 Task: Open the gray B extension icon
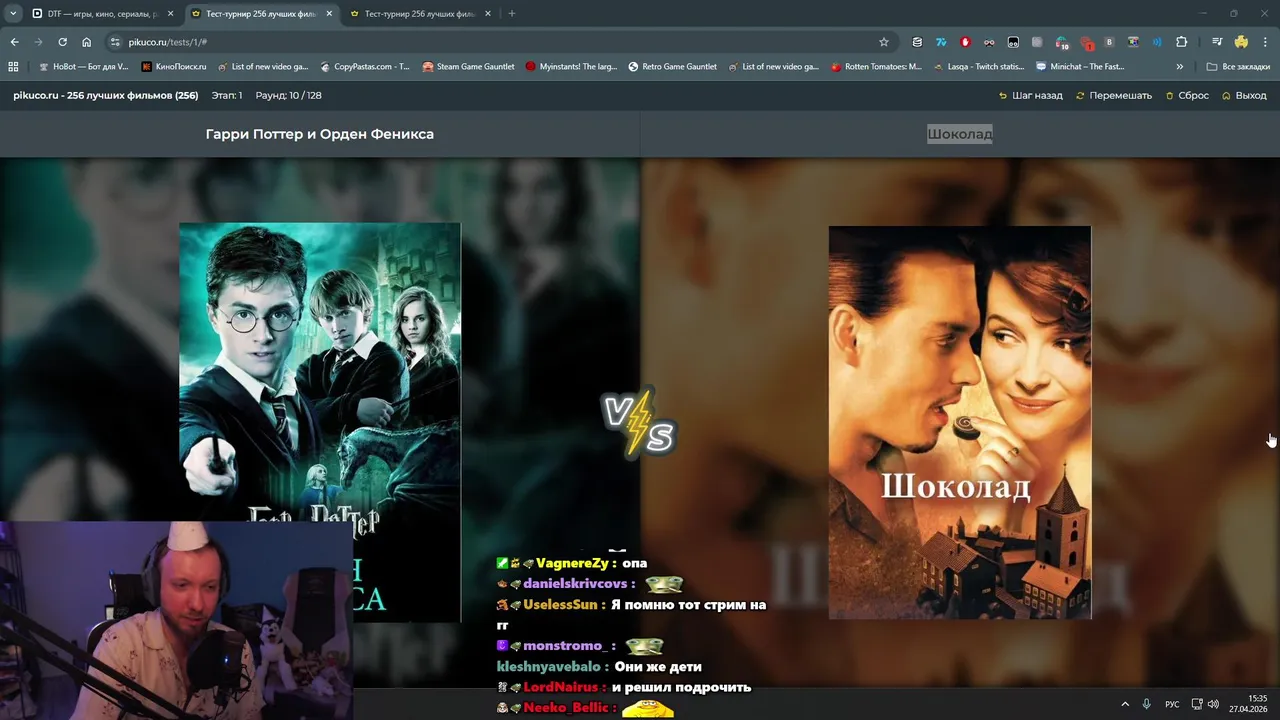[1109, 42]
